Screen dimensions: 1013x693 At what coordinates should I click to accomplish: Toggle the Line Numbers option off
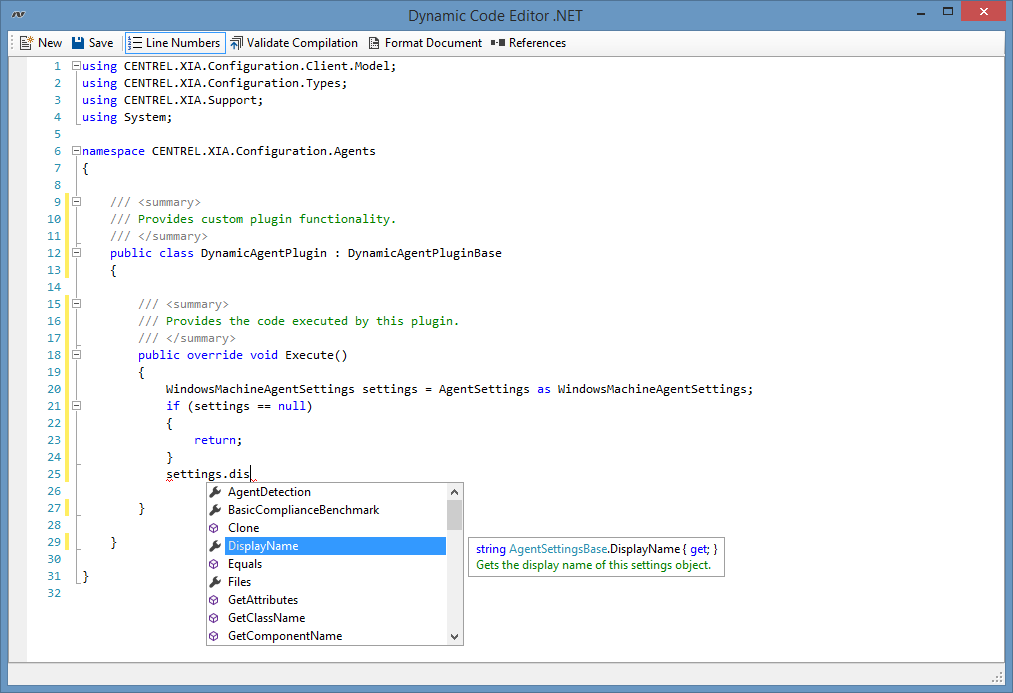tap(174, 43)
